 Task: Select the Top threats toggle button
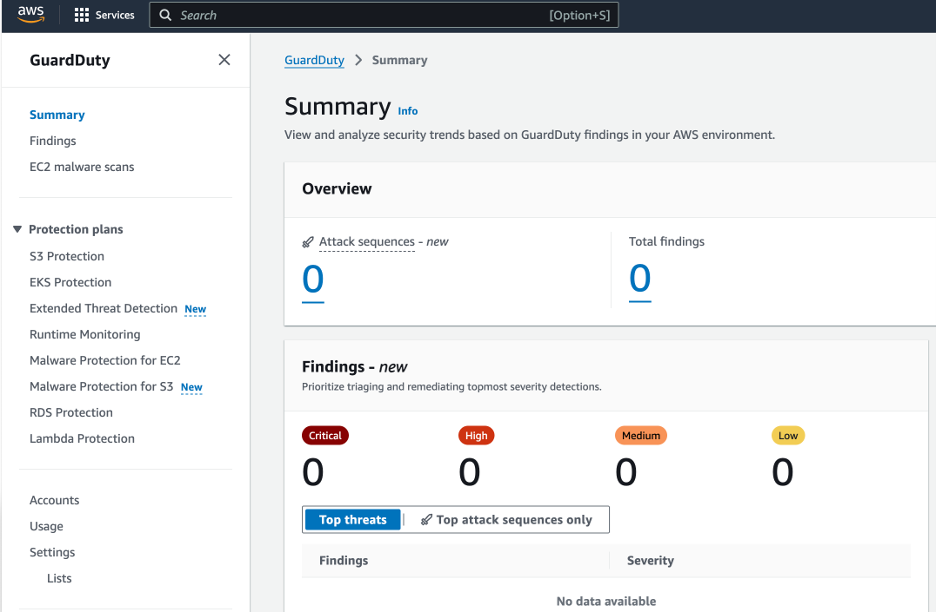[x=353, y=520]
